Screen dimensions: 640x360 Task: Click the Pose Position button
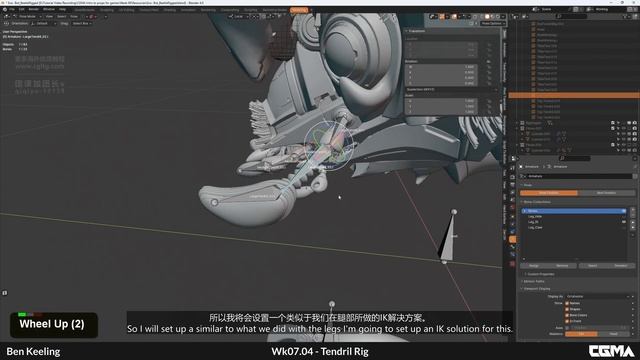[549, 193]
